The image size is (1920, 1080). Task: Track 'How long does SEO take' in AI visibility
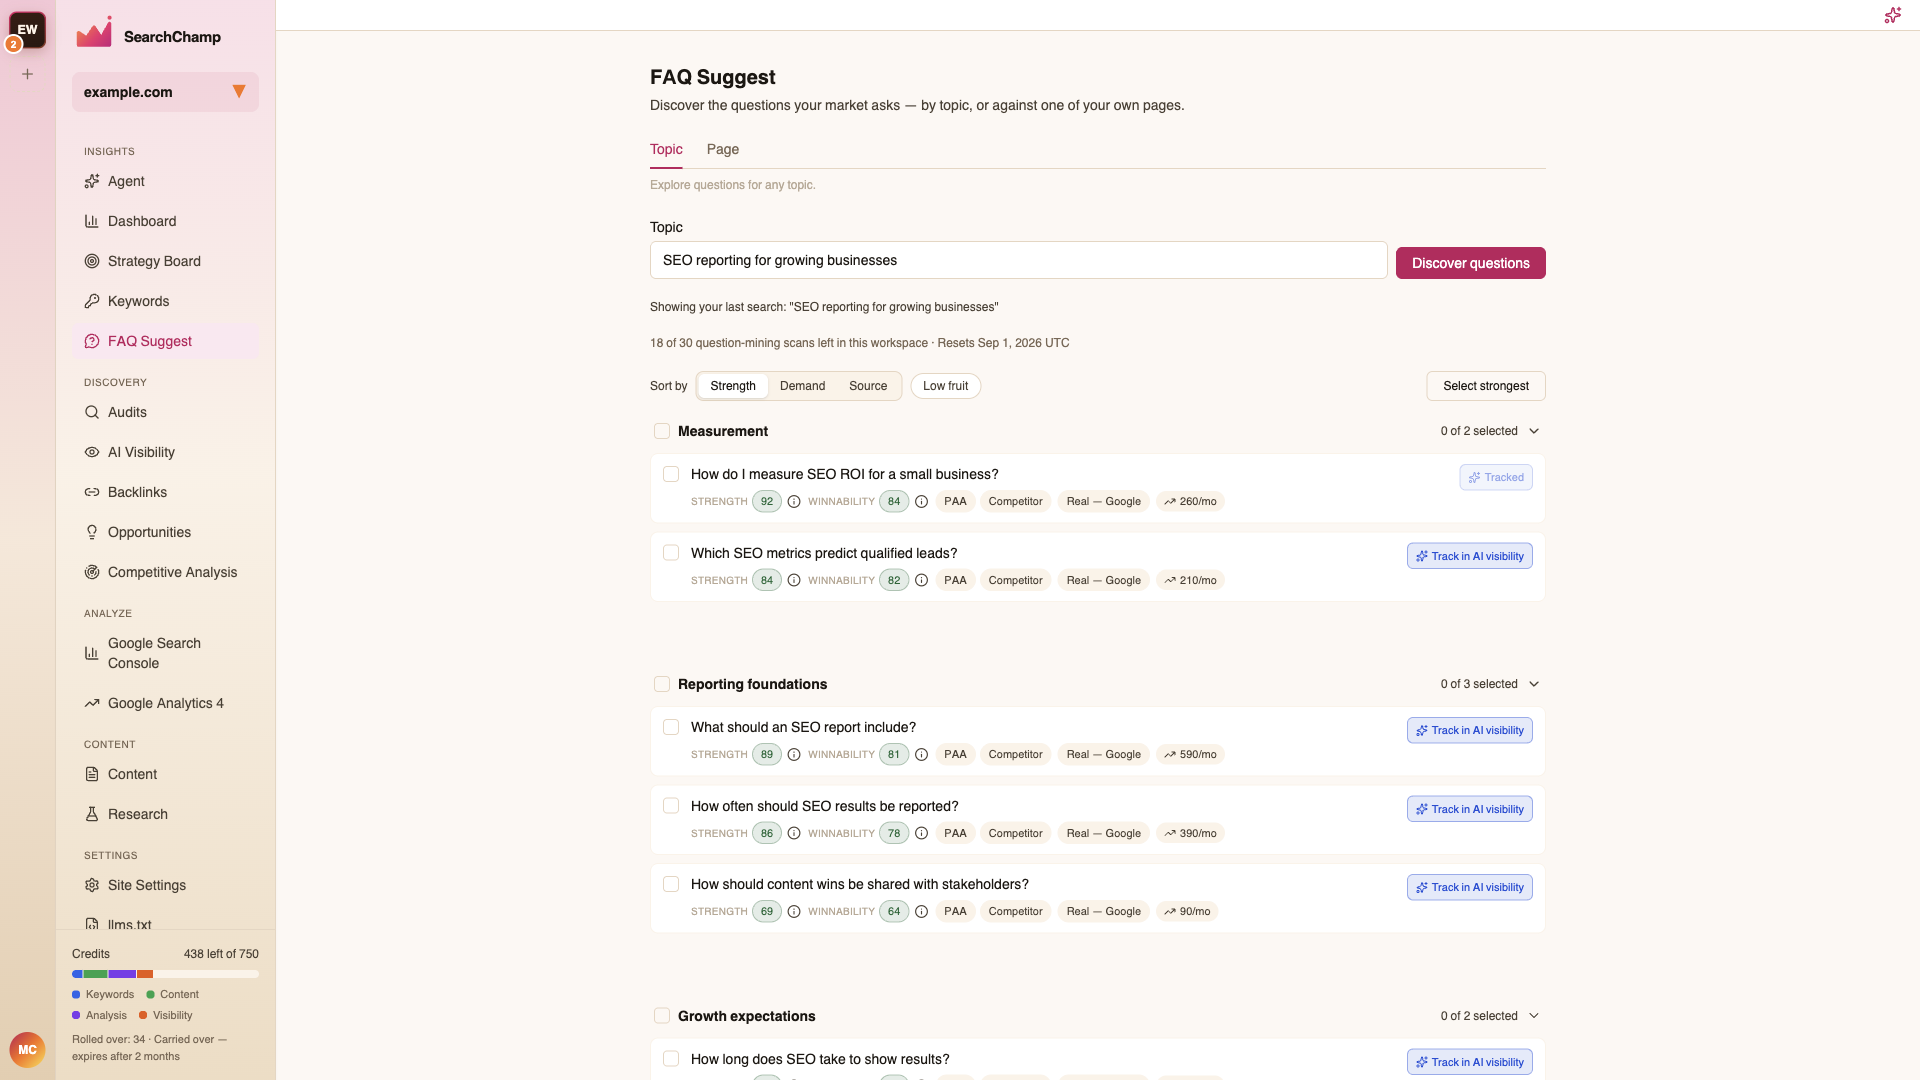coord(1469,1062)
